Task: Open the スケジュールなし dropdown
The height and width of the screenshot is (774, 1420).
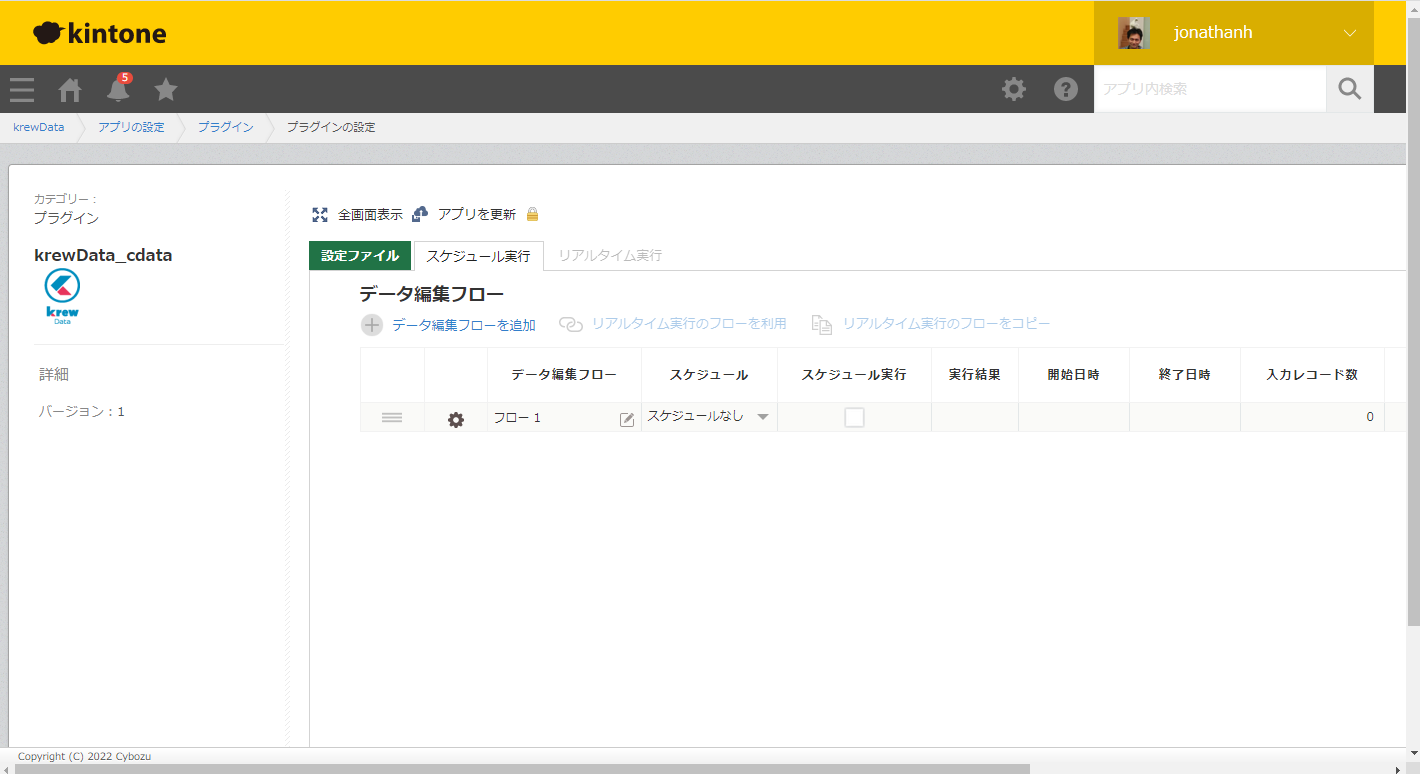Action: click(x=709, y=417)
